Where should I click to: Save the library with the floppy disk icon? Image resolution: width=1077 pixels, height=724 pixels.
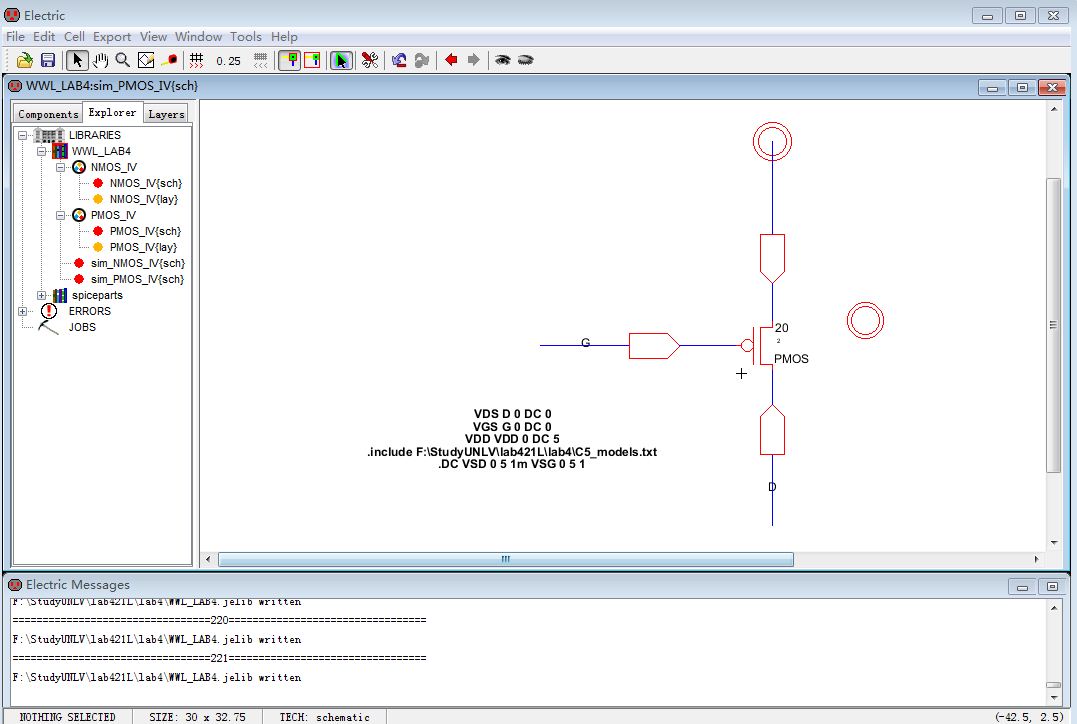(47, 60)
